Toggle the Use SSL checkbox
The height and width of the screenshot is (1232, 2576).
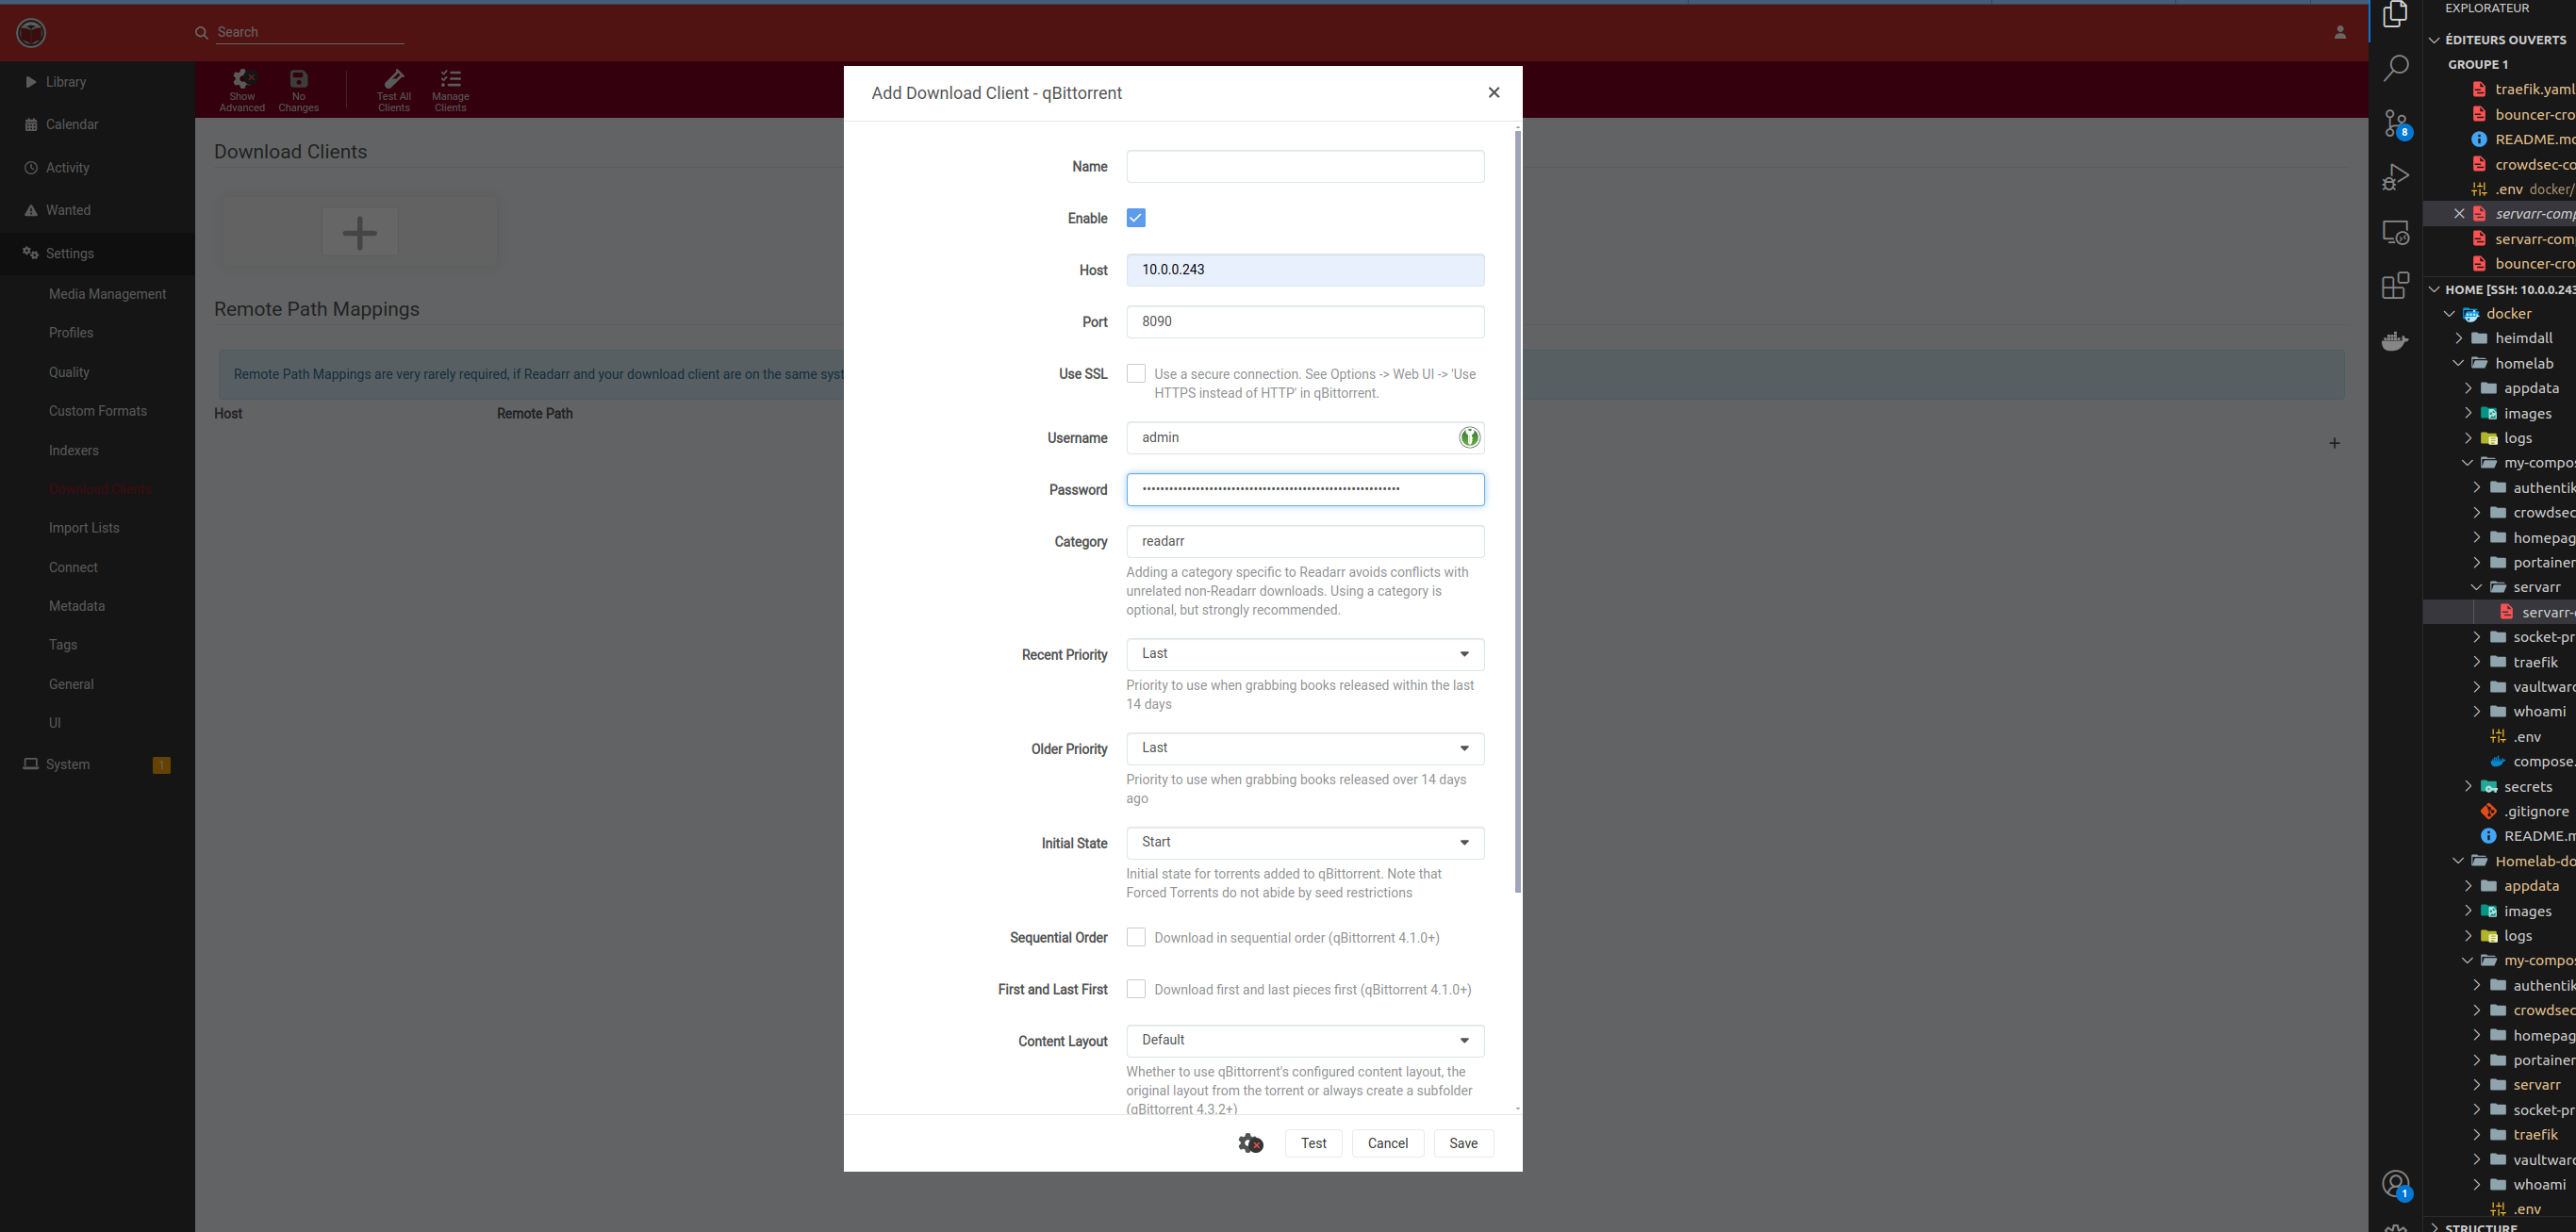pos(1136,373)
